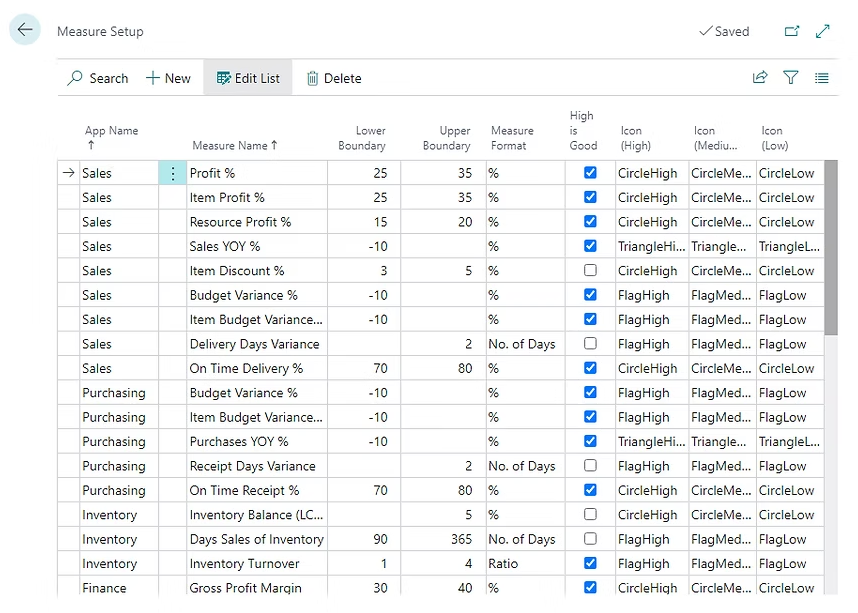Click the back arrow button
The width and height of the screenshot is (858, 613).
coord(25,30)
